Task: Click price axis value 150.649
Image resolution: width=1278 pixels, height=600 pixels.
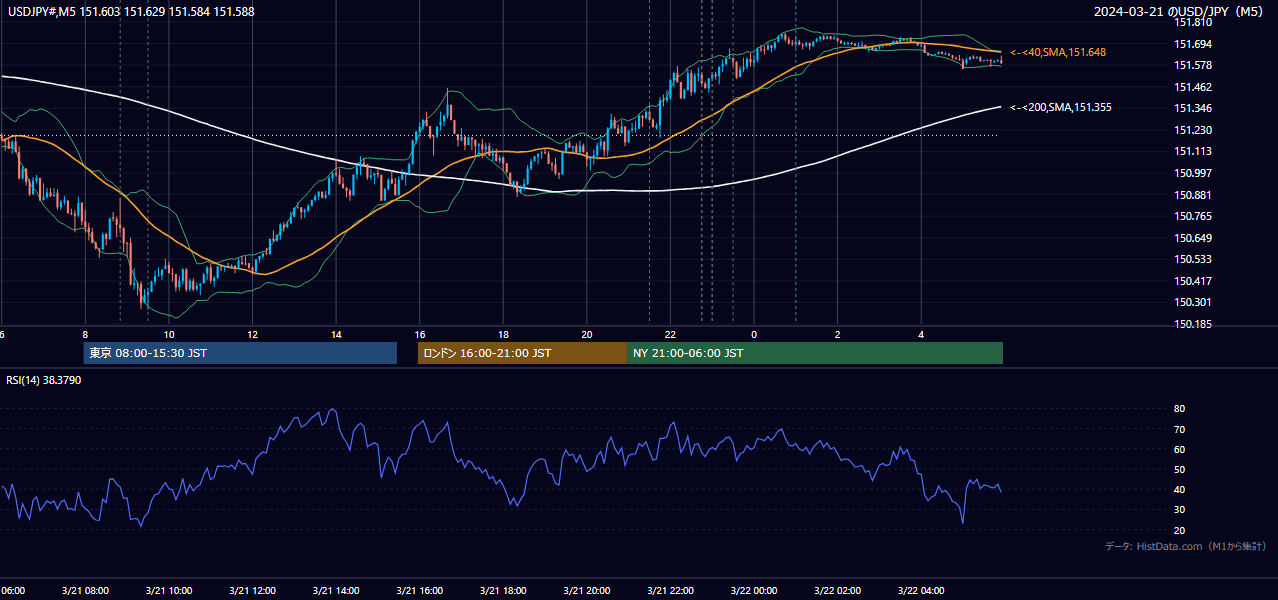Action: click(1193, 238)
